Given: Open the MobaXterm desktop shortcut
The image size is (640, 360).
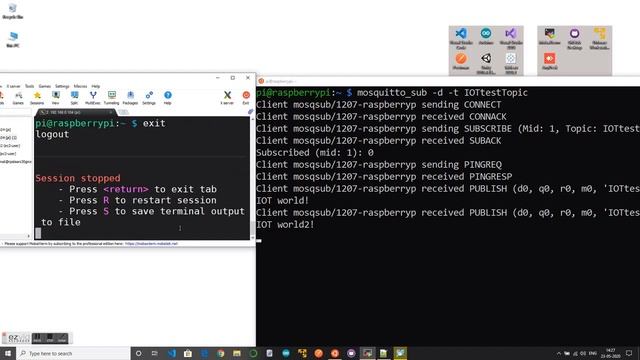Looking at the screenshot, I should click(x=549, y=36).
